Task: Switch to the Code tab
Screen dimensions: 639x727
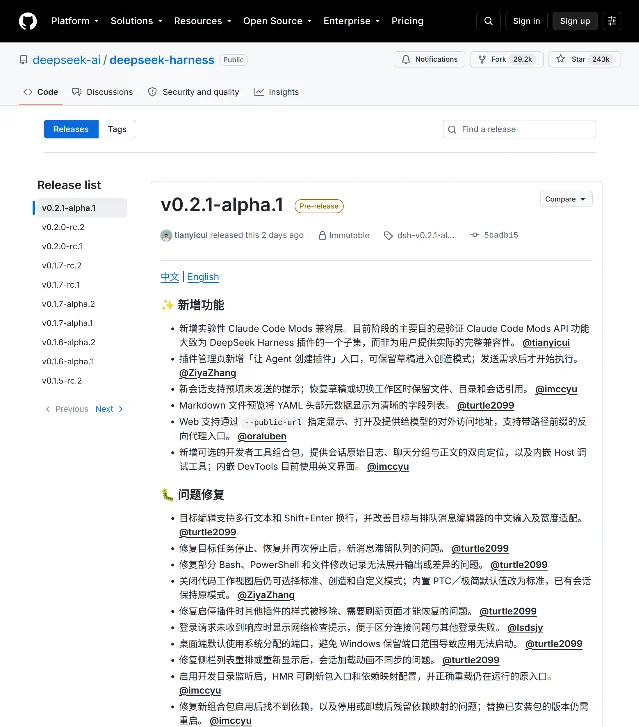Action: coord(41,92)
